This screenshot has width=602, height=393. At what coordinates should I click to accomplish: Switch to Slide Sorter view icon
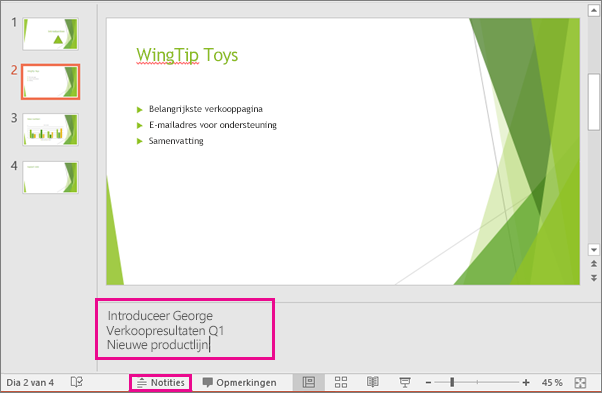click(341, 382)
